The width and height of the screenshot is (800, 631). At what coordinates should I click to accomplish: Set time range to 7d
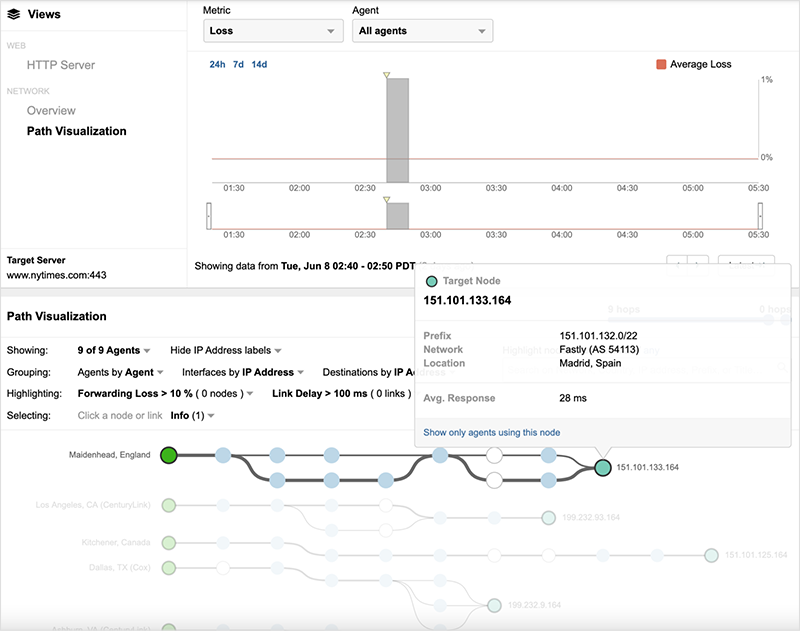point(238,64)
